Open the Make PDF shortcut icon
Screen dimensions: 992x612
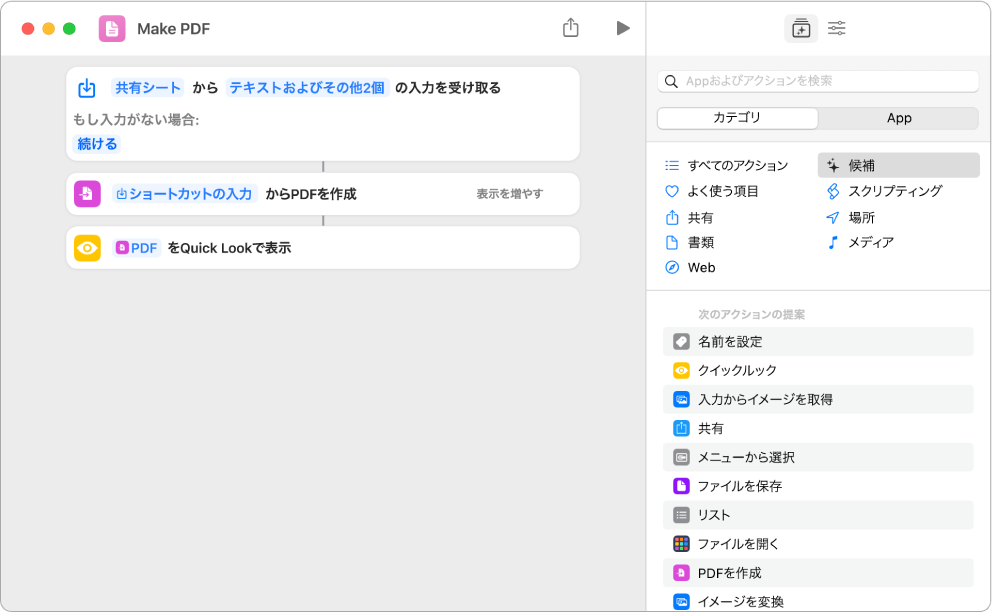click(x=112, y=28)
